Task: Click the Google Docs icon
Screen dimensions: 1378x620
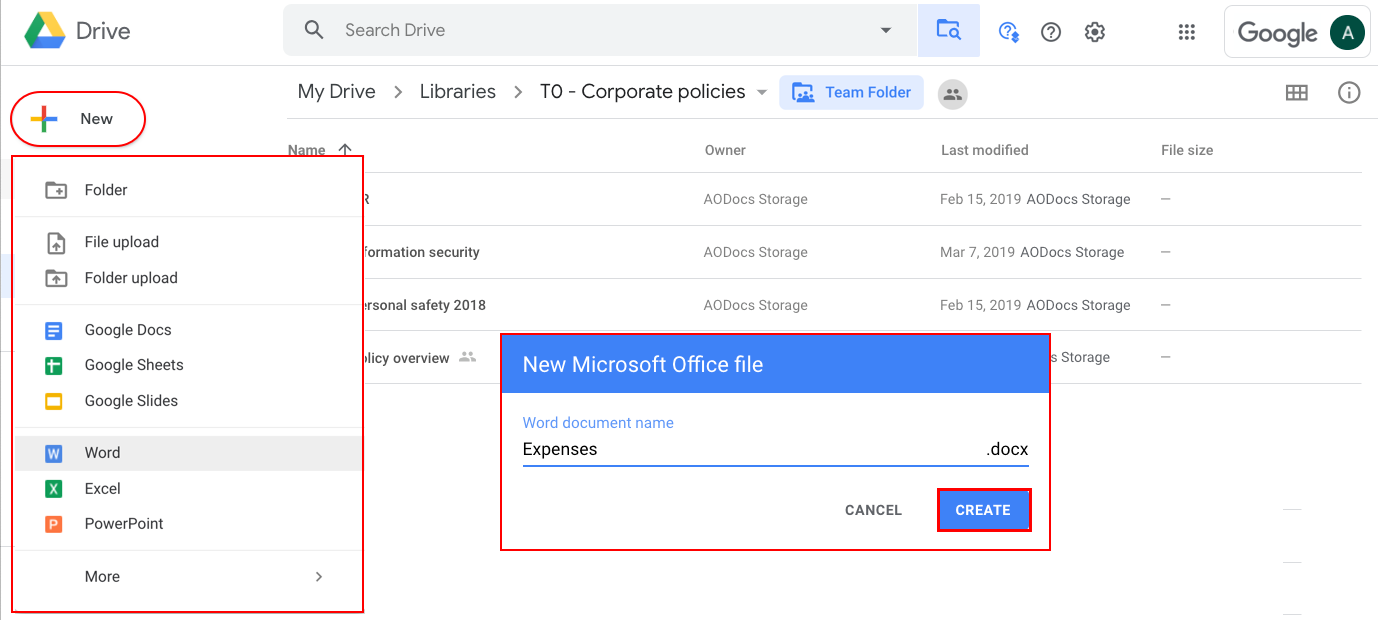Action: coord(54,330)
